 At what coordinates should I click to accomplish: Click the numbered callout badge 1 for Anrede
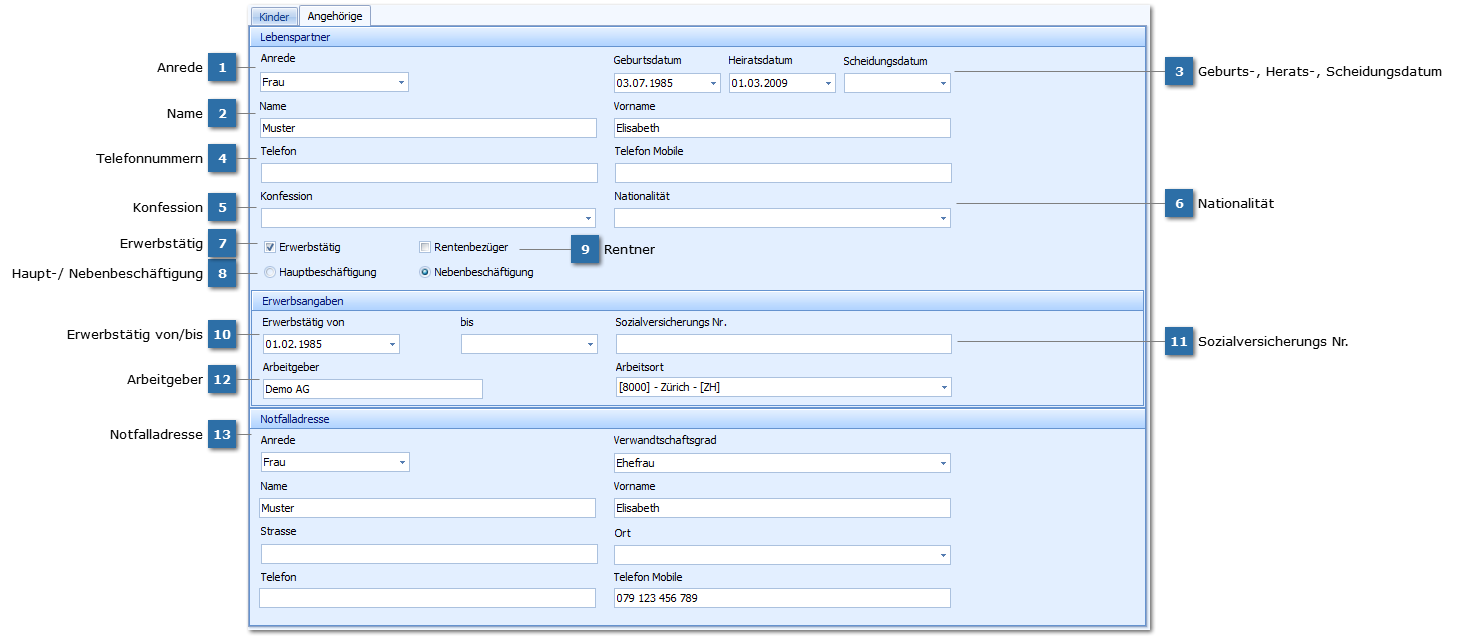[x=222, y=68]
